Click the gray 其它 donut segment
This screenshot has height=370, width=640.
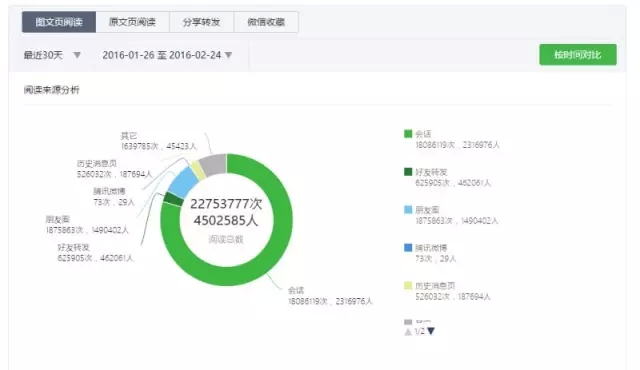214,165
